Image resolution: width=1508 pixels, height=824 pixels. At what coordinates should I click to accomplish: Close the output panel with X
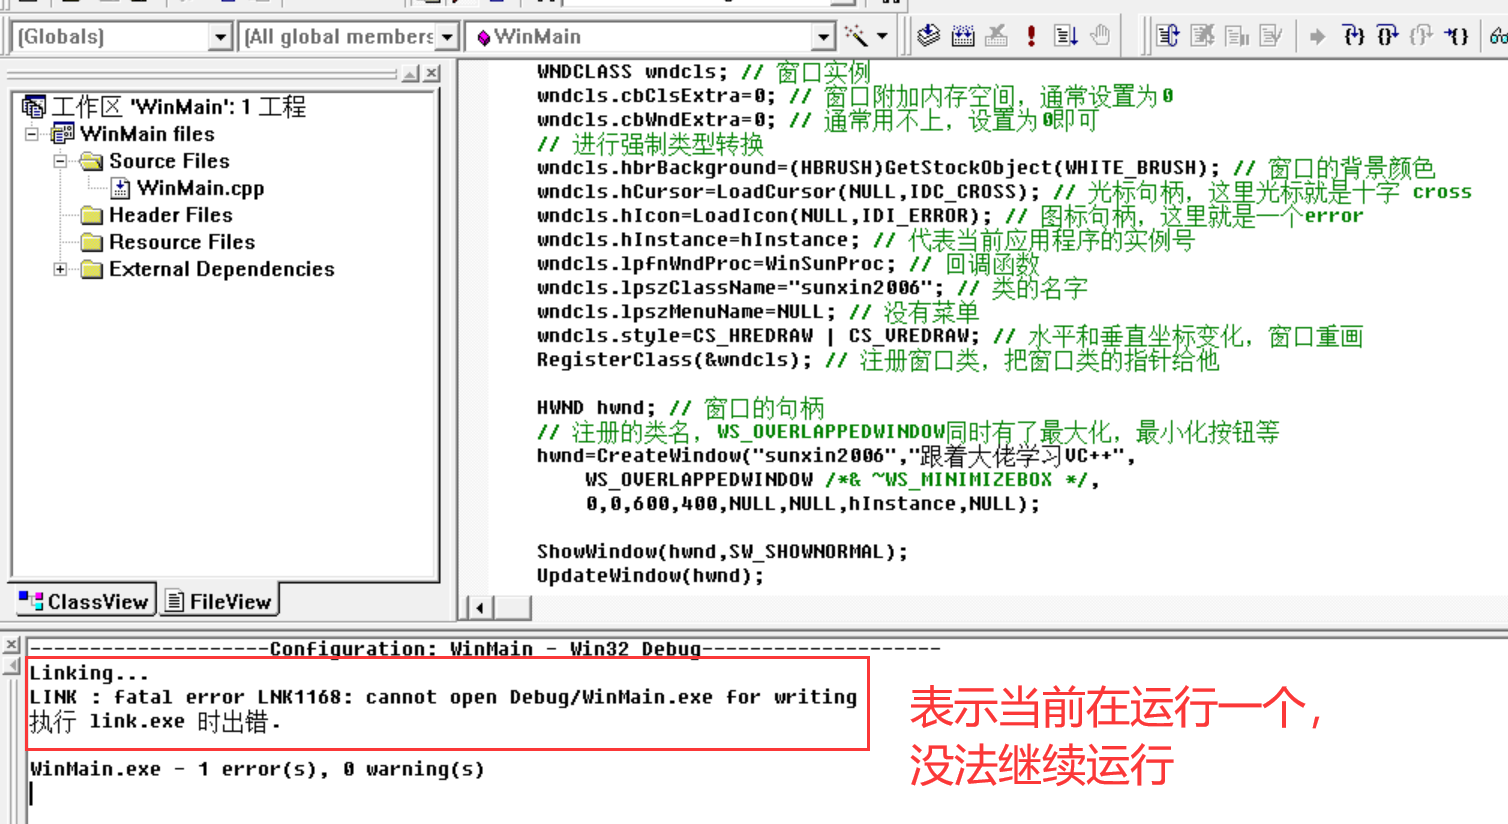pos(12,646)
